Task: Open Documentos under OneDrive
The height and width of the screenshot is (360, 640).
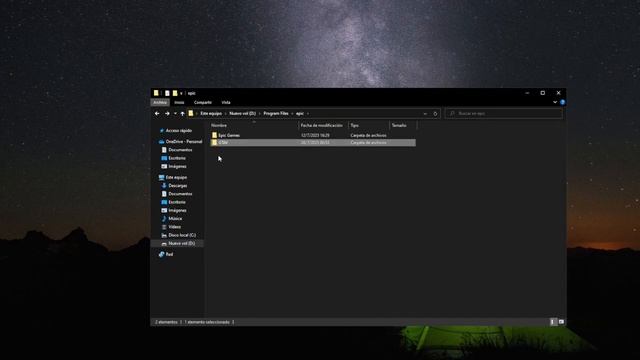Action: point(177,150)
